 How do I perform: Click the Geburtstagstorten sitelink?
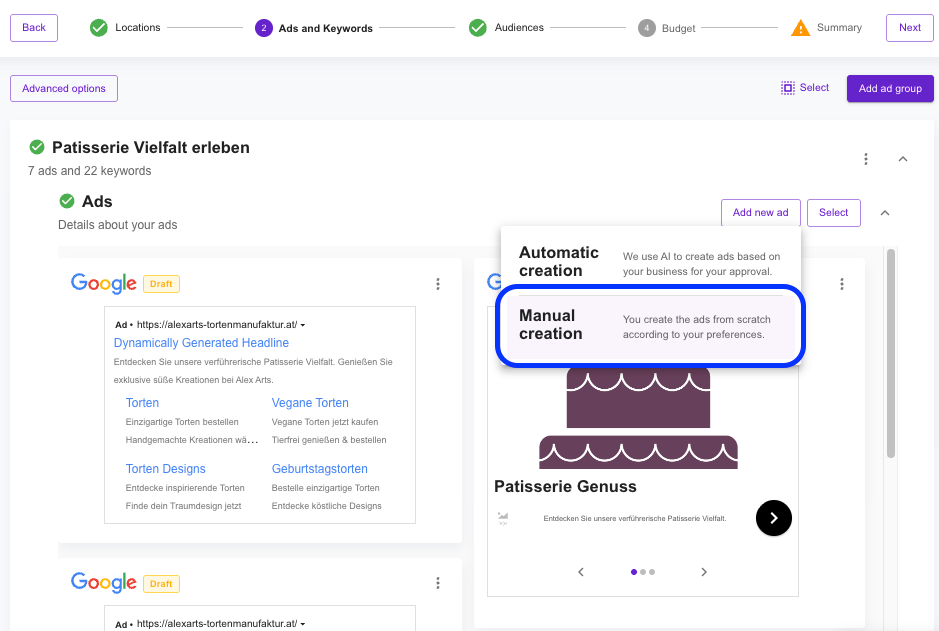pyautogui.click(x=319, y=469)
